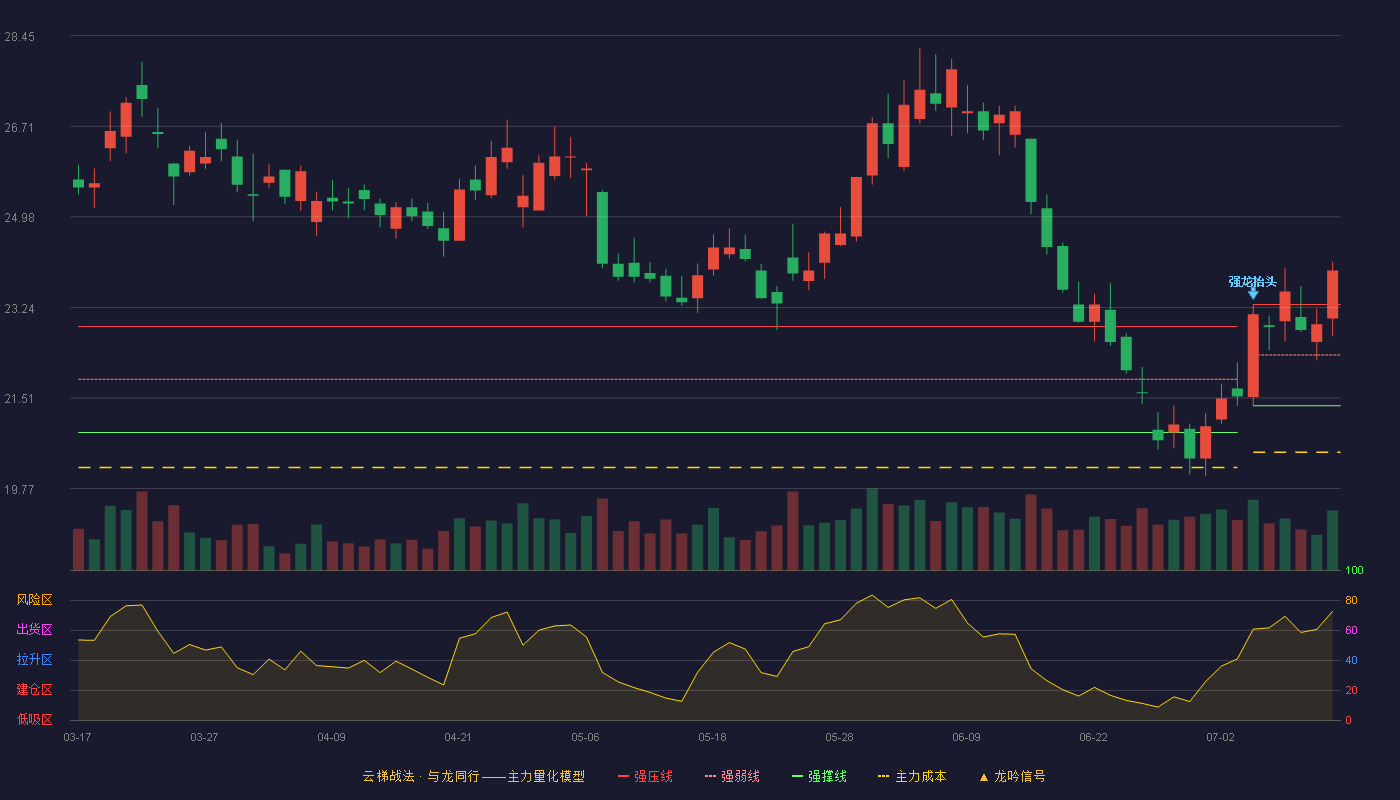Click the magenta 60 indicator scale value

click(1351, 630)
